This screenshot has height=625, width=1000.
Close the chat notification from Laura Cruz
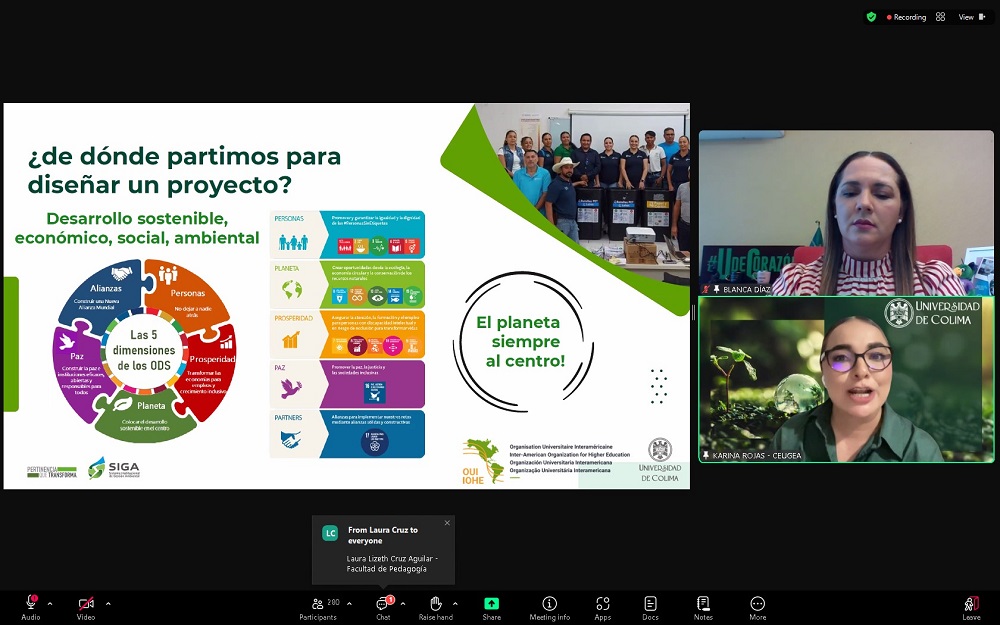(447, 523)
